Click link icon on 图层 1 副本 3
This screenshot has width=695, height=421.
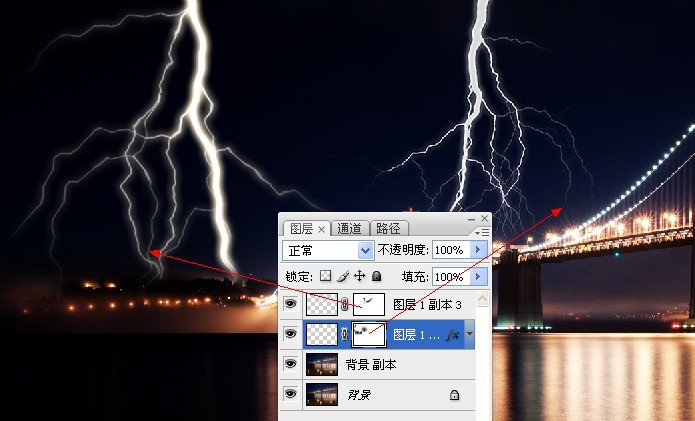point(344,304)
